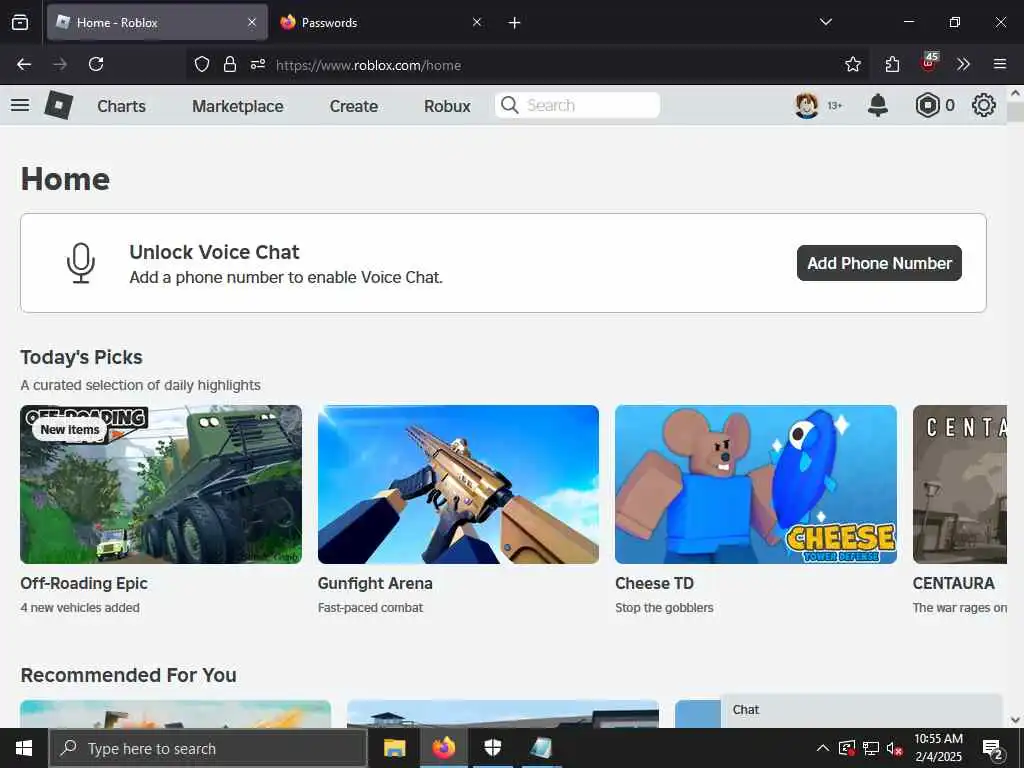Go to the Create section
Image resolution: width=1024 pixels, height=768 pixels.
(x=353, y=106)
